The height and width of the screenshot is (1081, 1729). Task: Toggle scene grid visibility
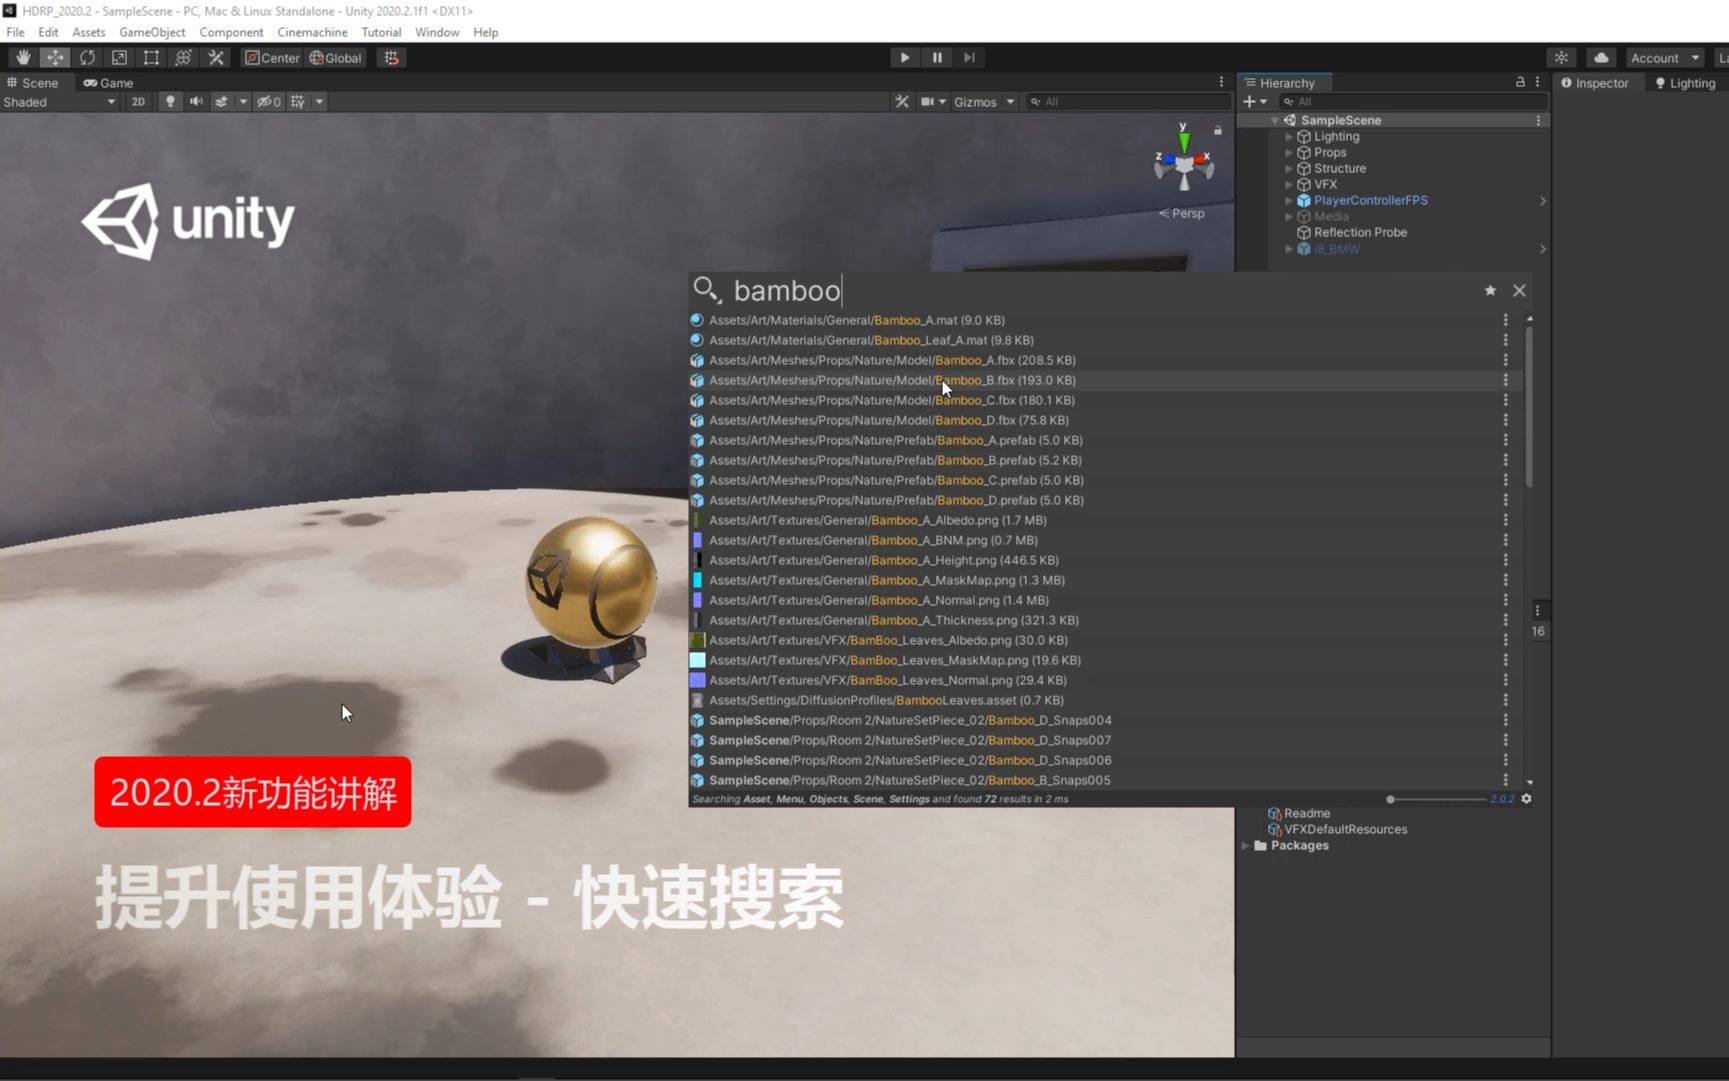click(x=298, y=102)
